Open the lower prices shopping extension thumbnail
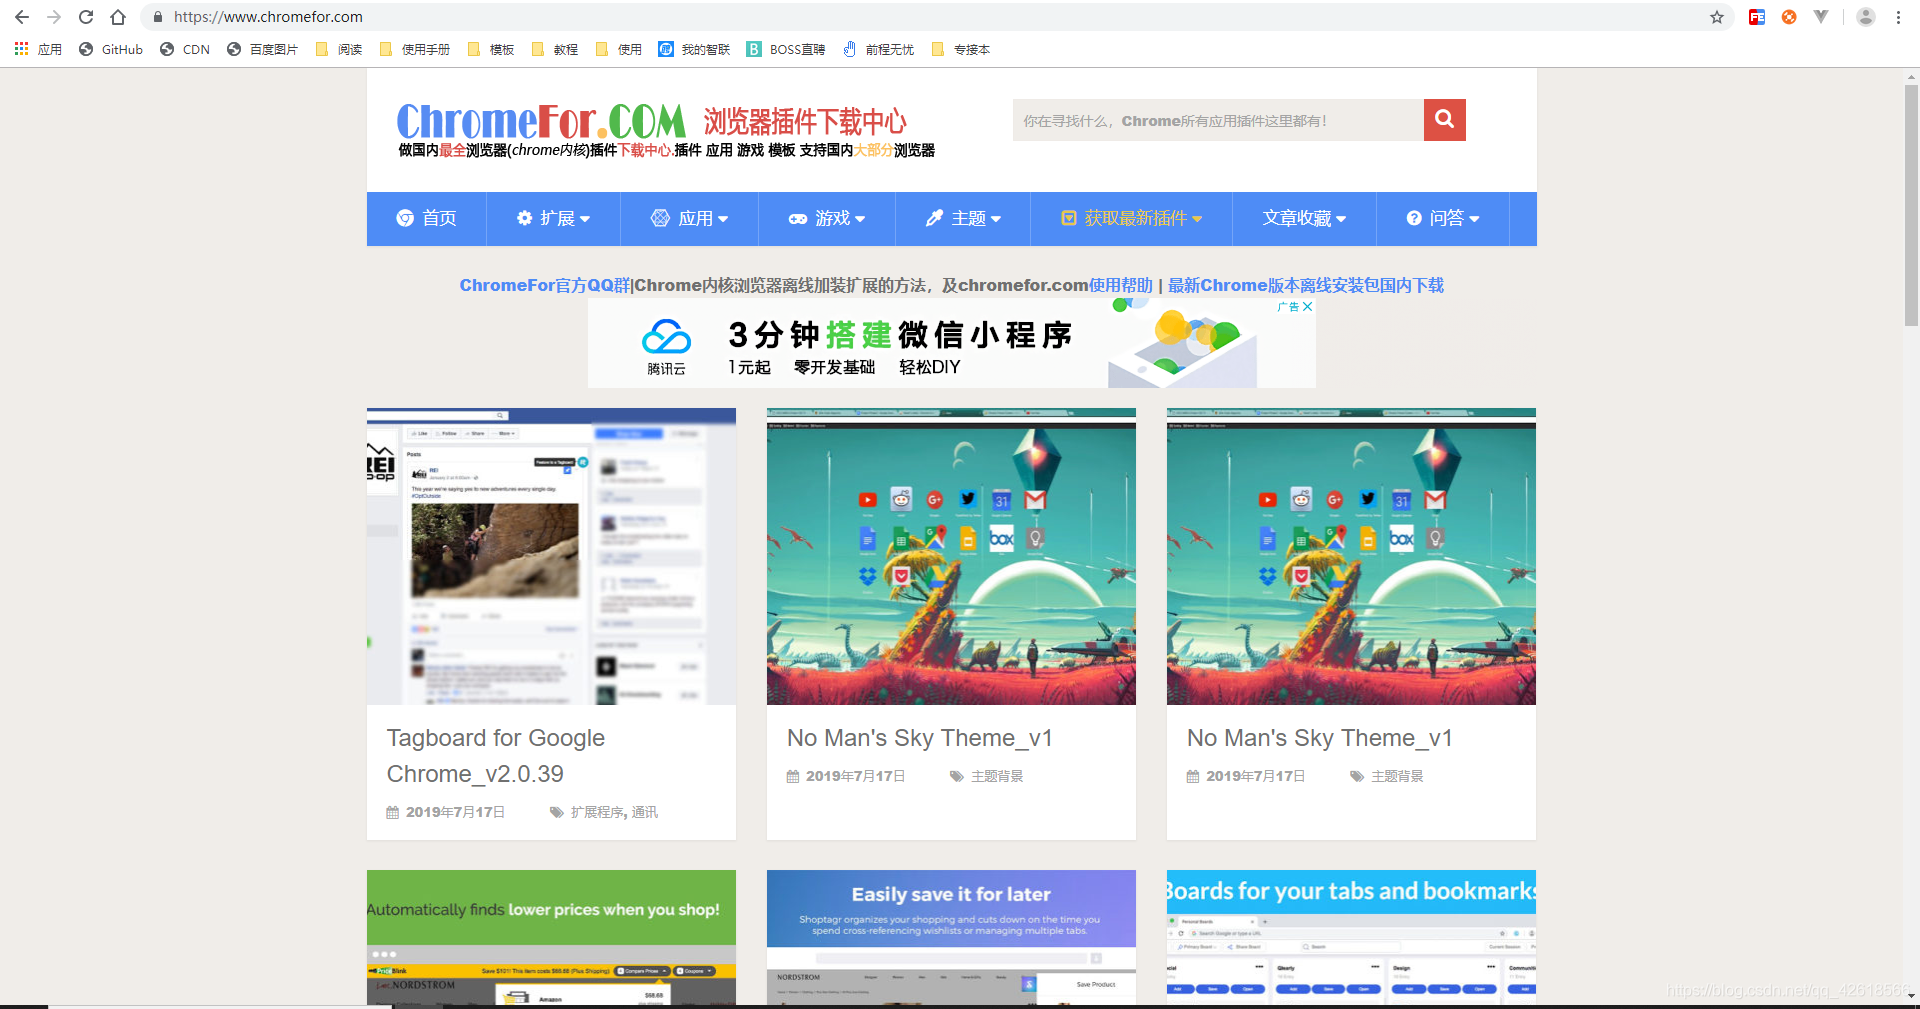 [551, 937]
